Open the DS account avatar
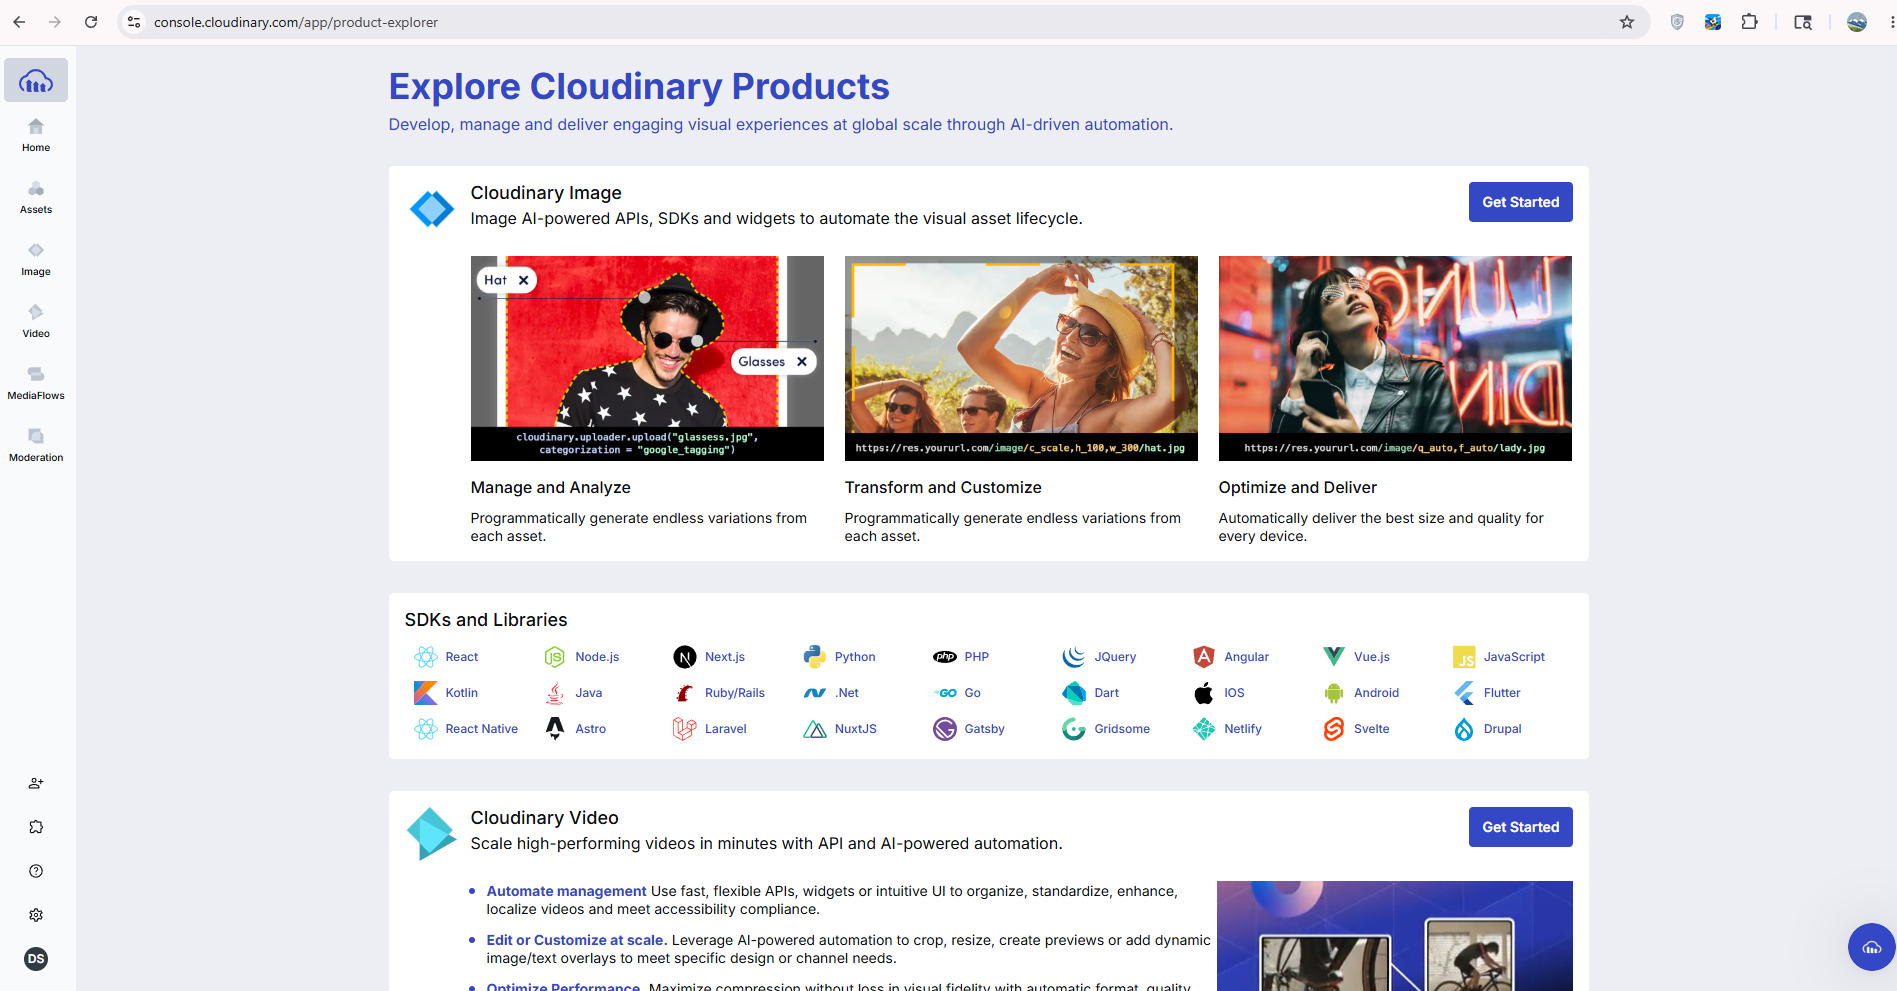 tap(36, 959)
